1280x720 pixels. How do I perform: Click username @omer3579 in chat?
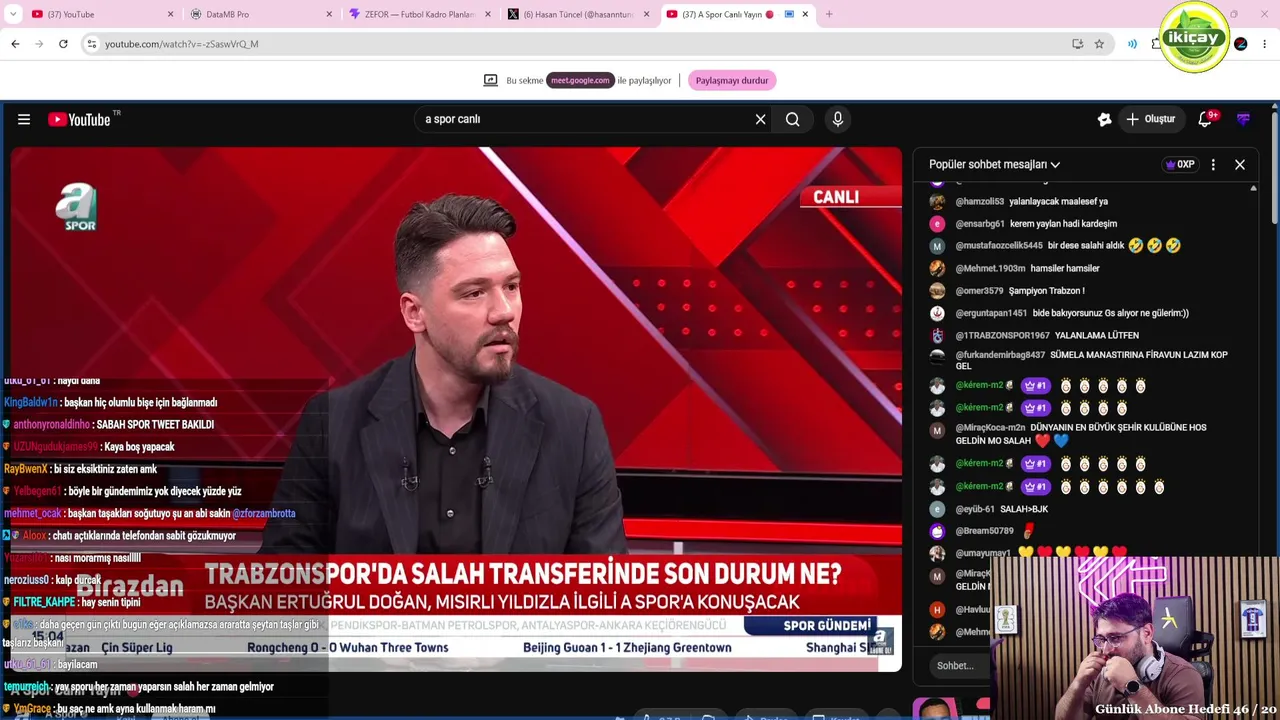[x=979, y=291]
